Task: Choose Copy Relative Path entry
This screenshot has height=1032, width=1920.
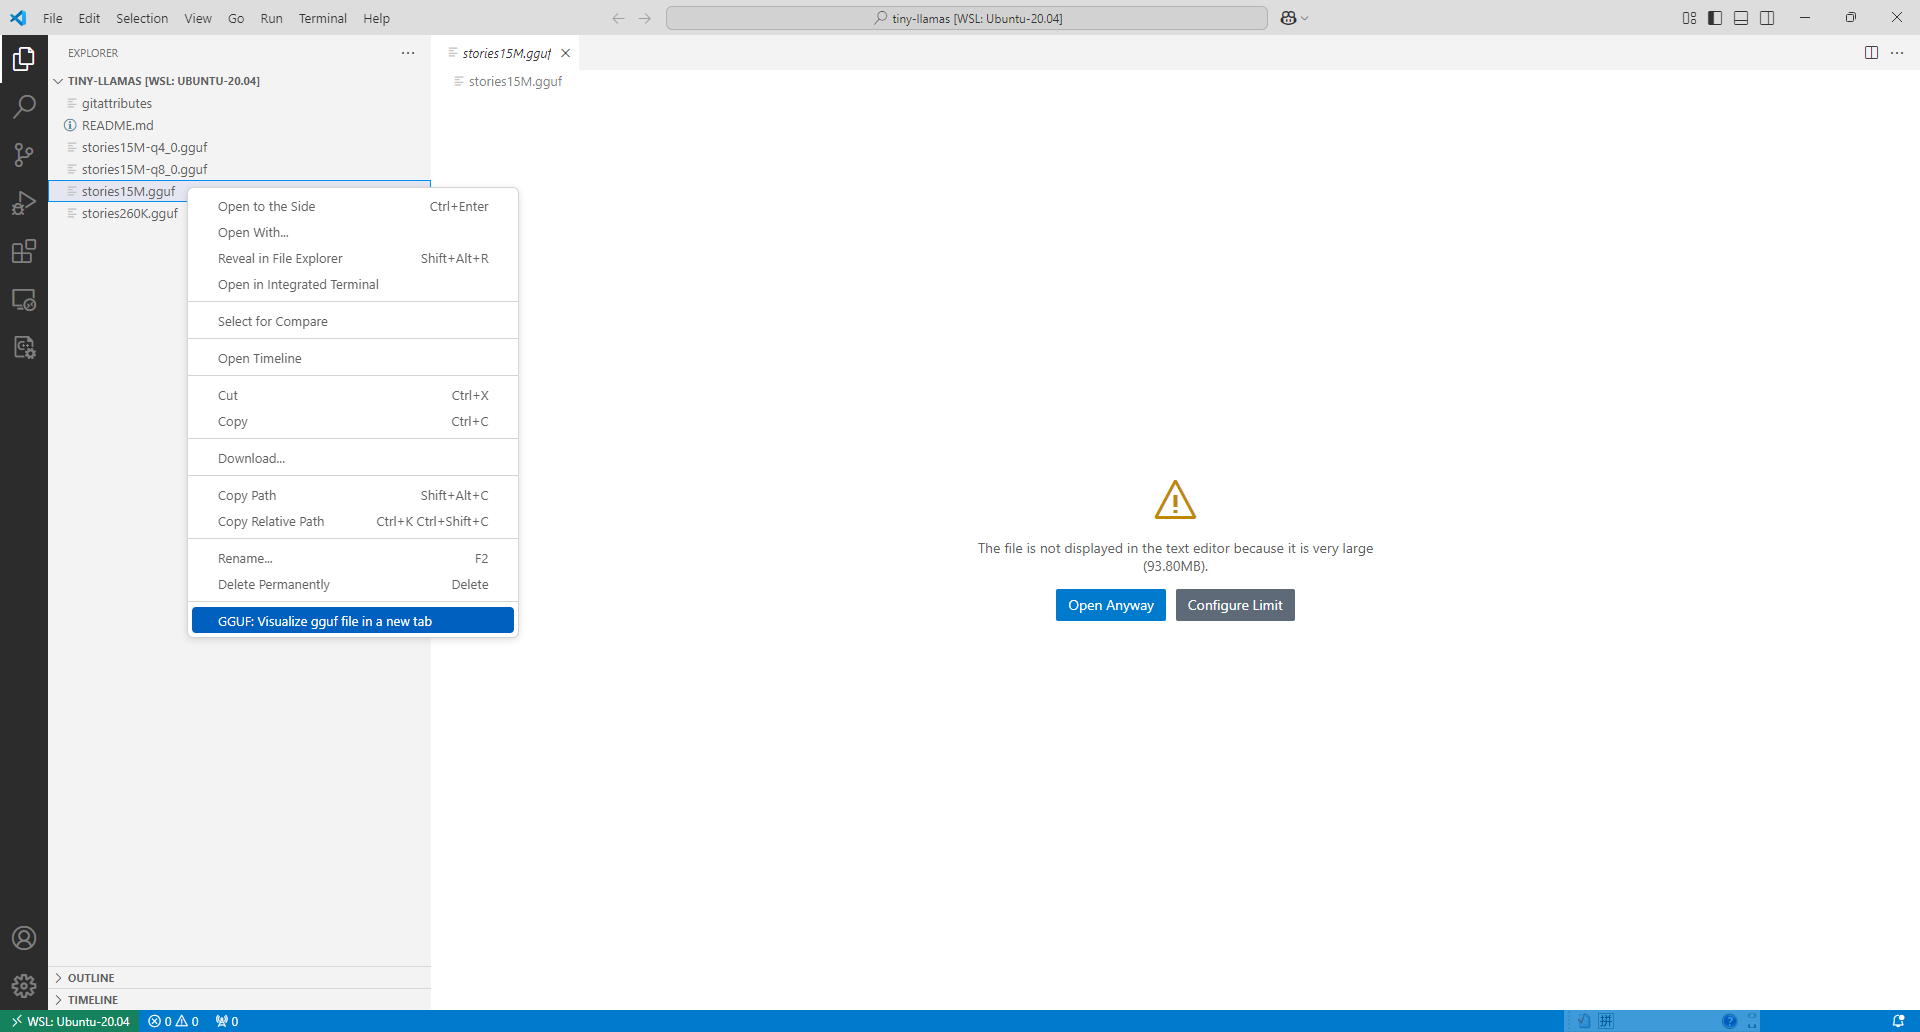Action: click(353, 522)
